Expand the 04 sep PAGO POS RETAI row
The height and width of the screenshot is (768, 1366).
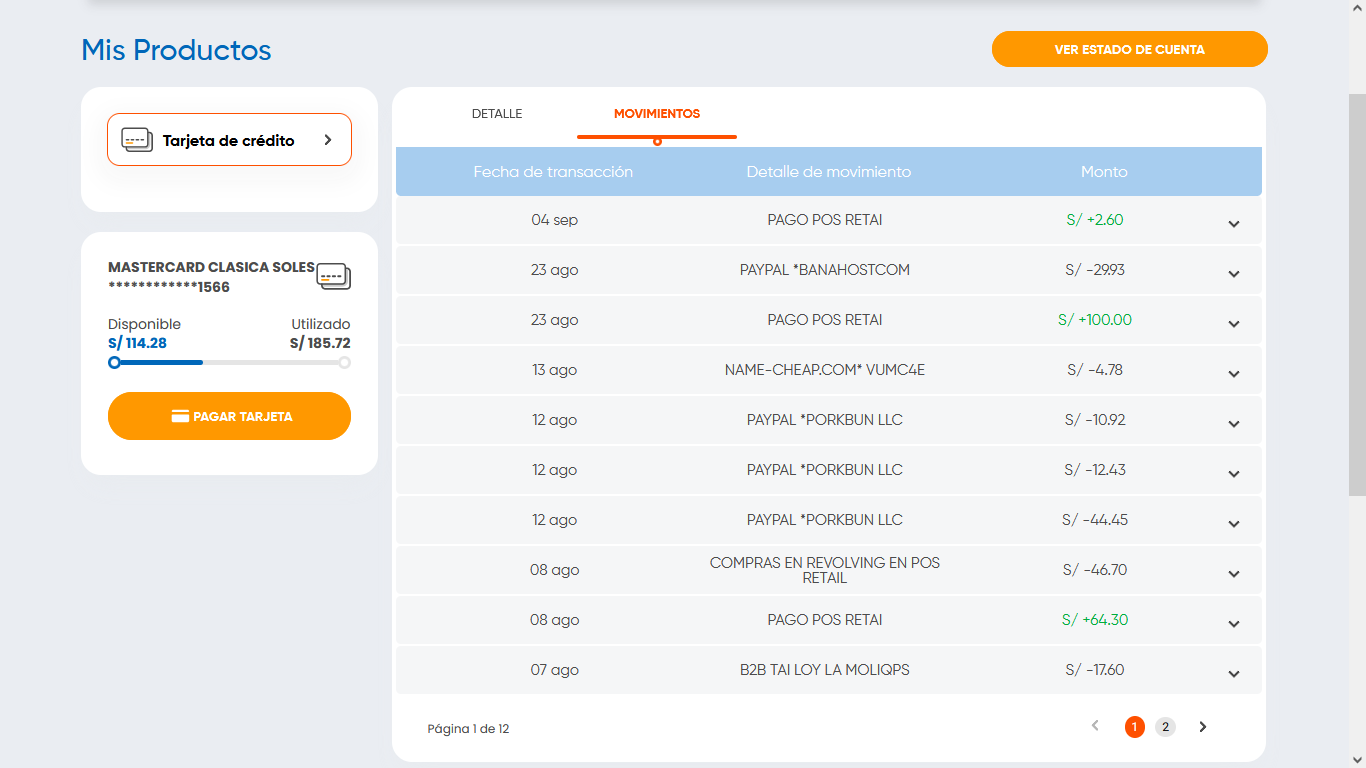1234,224
